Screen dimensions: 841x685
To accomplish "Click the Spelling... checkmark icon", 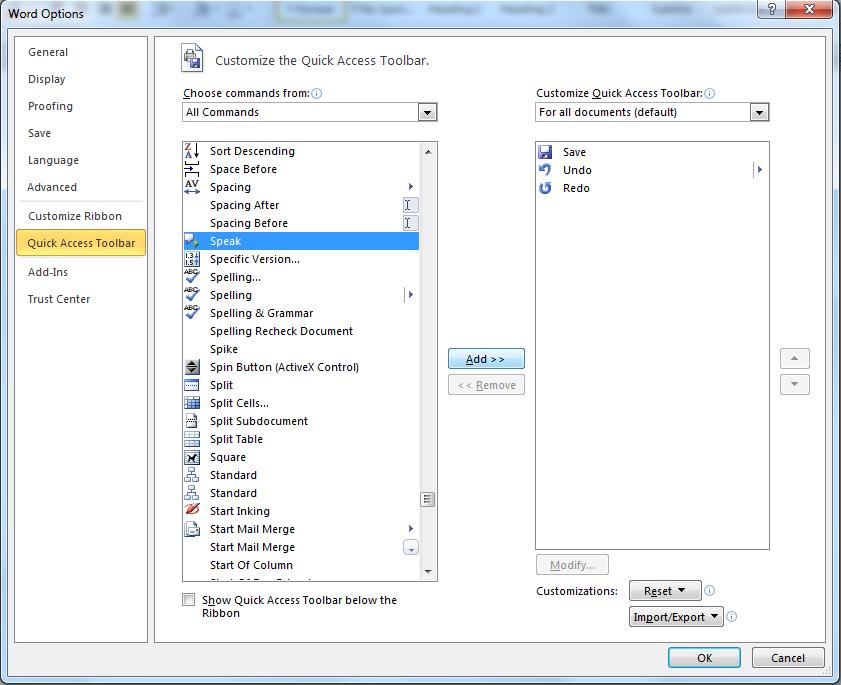I will (x=191, y=277).
